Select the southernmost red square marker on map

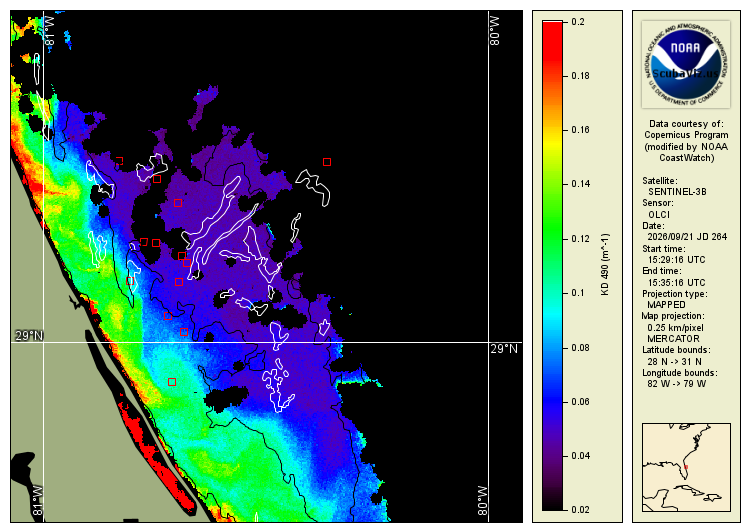172,382
